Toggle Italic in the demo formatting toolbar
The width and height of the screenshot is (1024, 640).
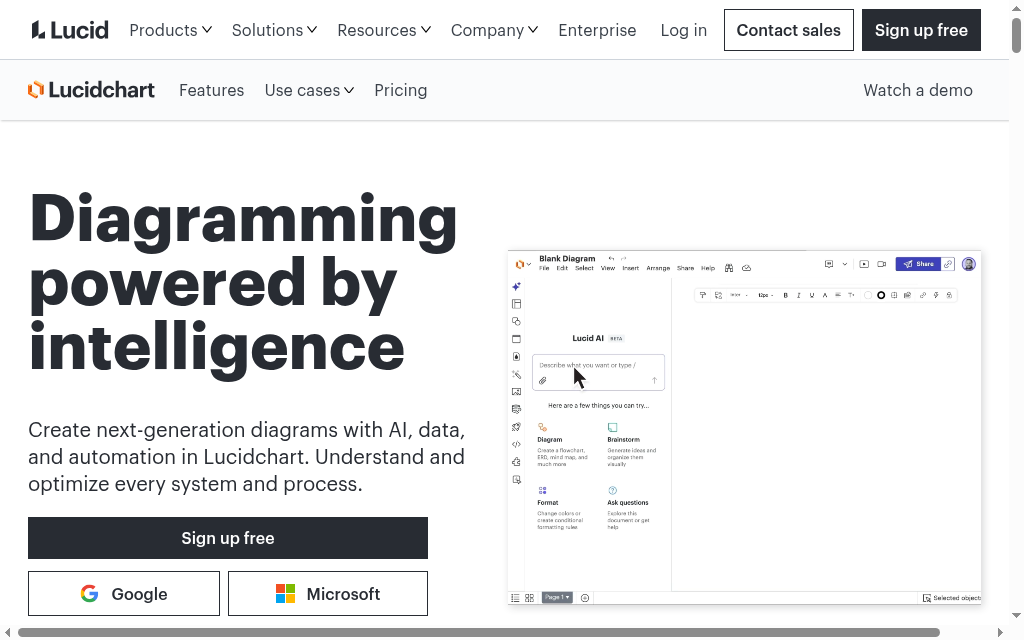pyautogui.click(x=798, y=295)
